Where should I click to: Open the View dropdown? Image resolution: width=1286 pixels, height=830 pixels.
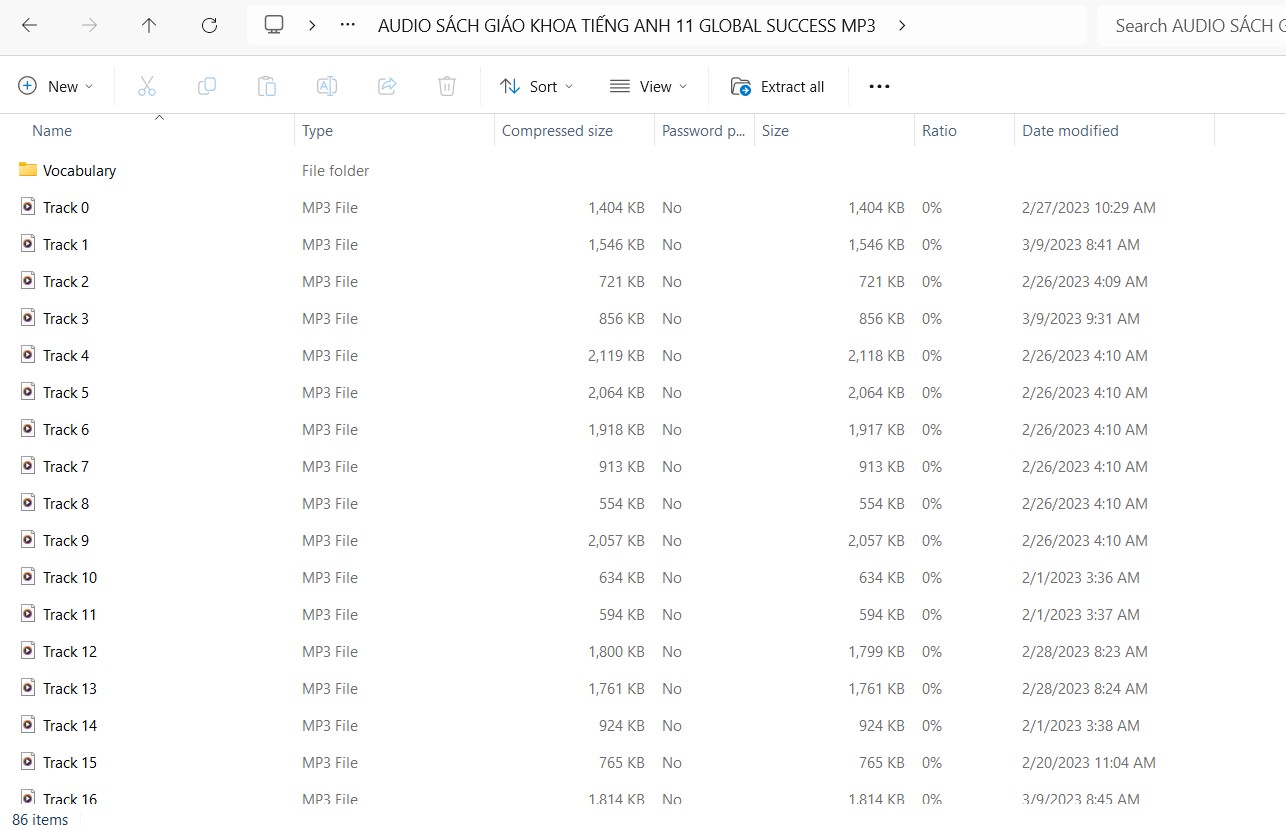coord(648,86)
